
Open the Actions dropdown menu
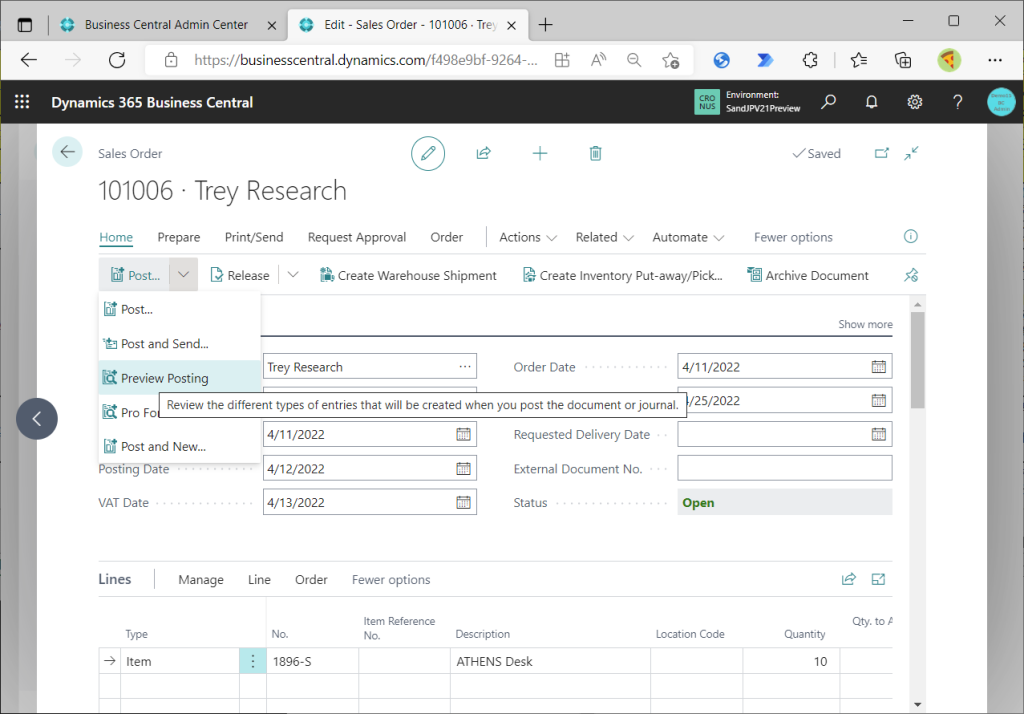[x=528, y=237]
